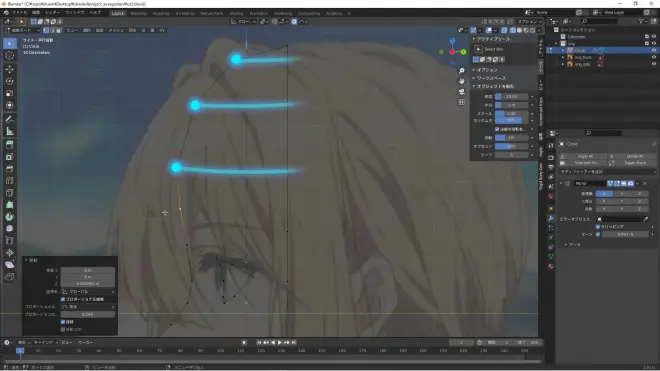The height and width of the screenshot is (371, 660).
Task: Toggle Mirror axis X button
Action: point(604,193)
